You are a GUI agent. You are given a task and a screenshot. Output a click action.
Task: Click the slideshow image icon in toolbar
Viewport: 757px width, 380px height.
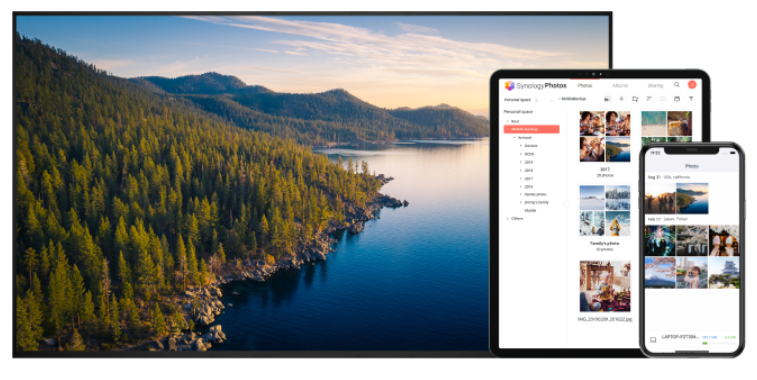(607, 99)
